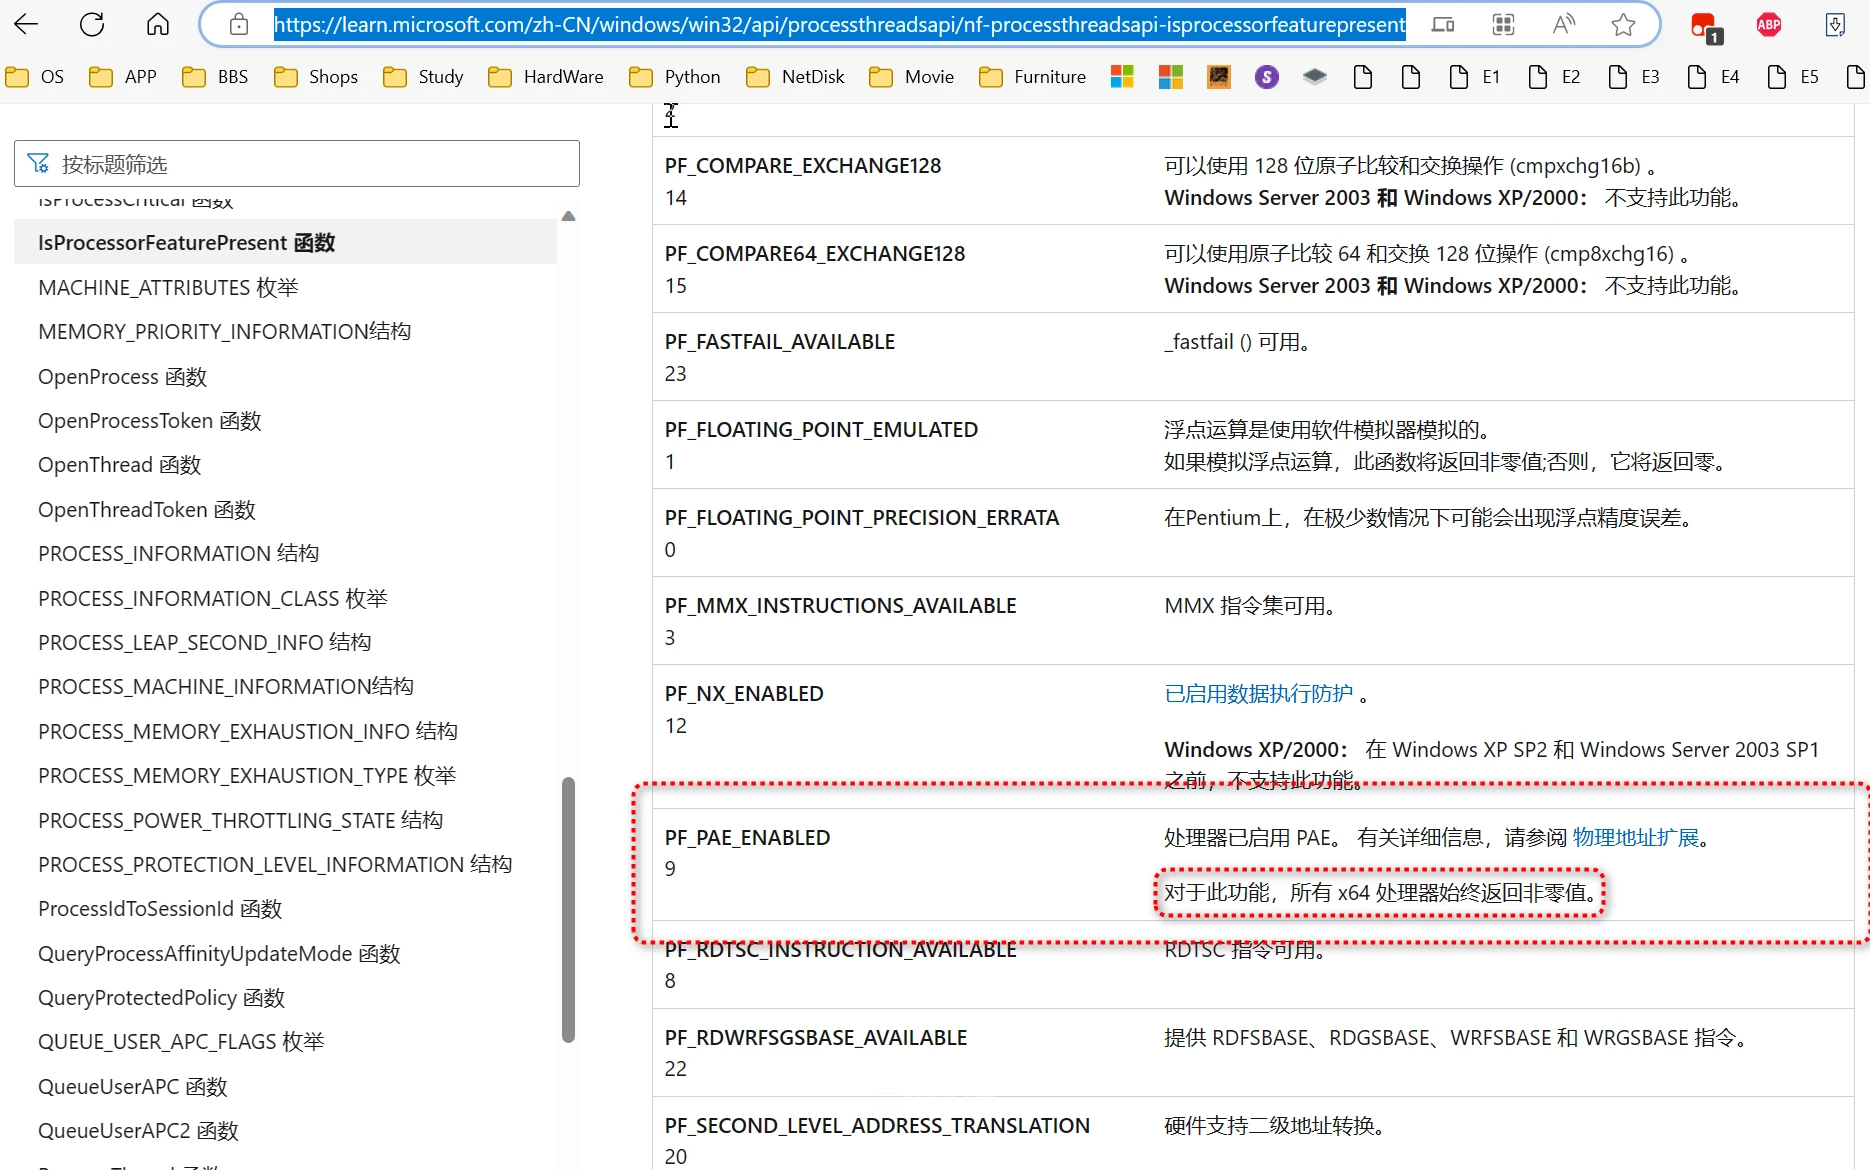Viewport: 1870px width, 1170px height.
Task: Click the filter funnel icon in the sidebar
Action: pyautogui.click(x=39, y=163)
